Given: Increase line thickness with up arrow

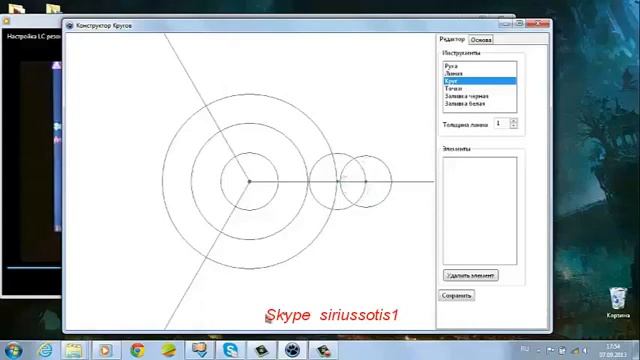Looking at the screenshot, I should pos(514,120).
